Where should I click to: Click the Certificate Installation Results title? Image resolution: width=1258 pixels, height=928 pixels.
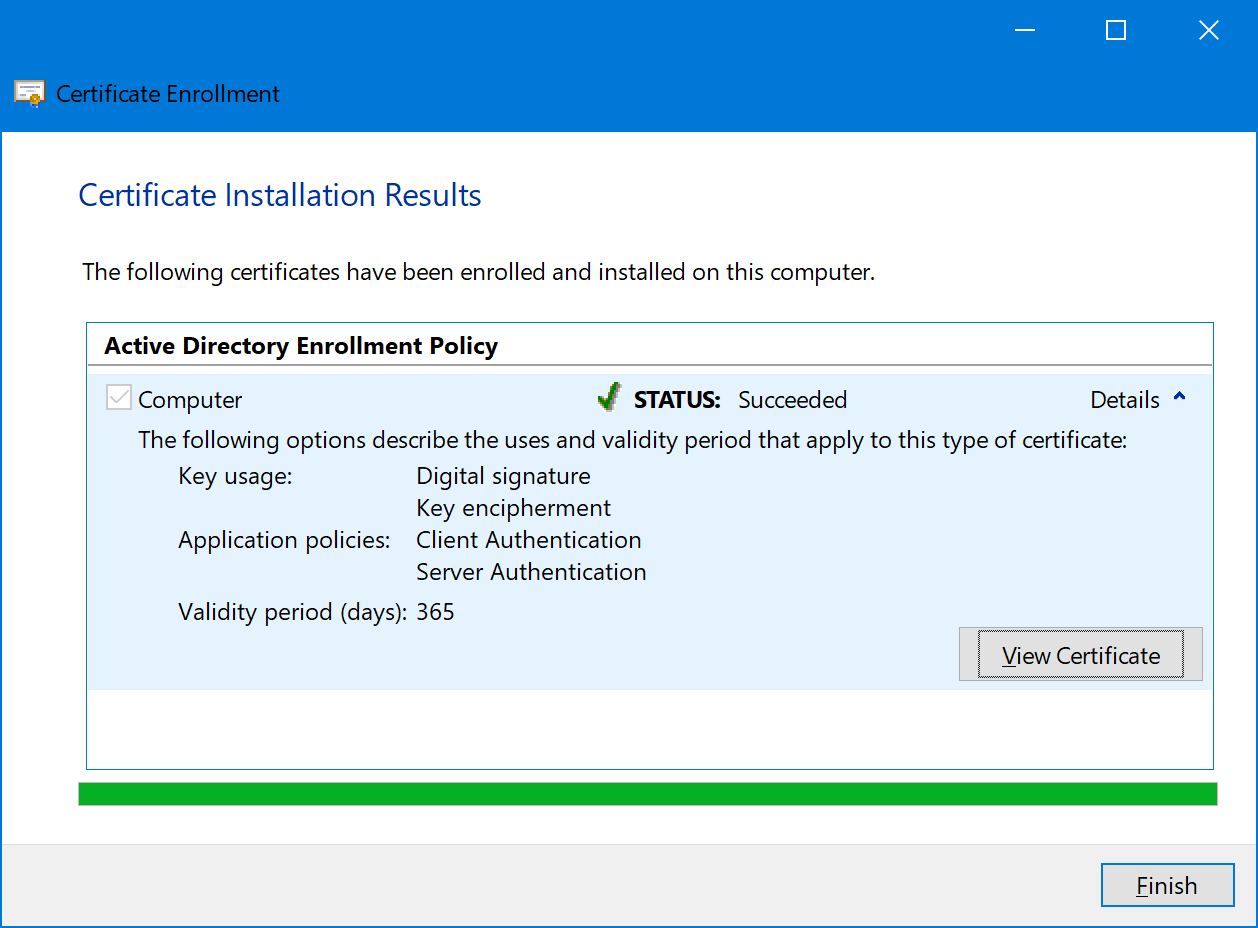[280, 195]
